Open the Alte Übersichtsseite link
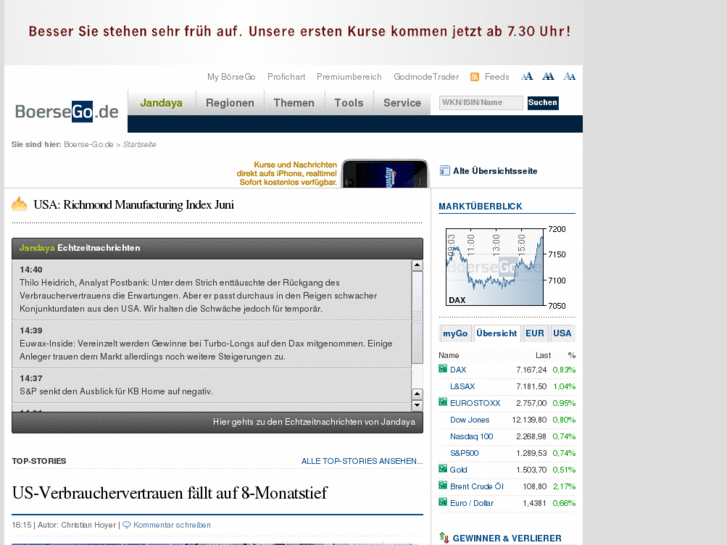This screenshot has width=727, height=545. pos(495,171)
